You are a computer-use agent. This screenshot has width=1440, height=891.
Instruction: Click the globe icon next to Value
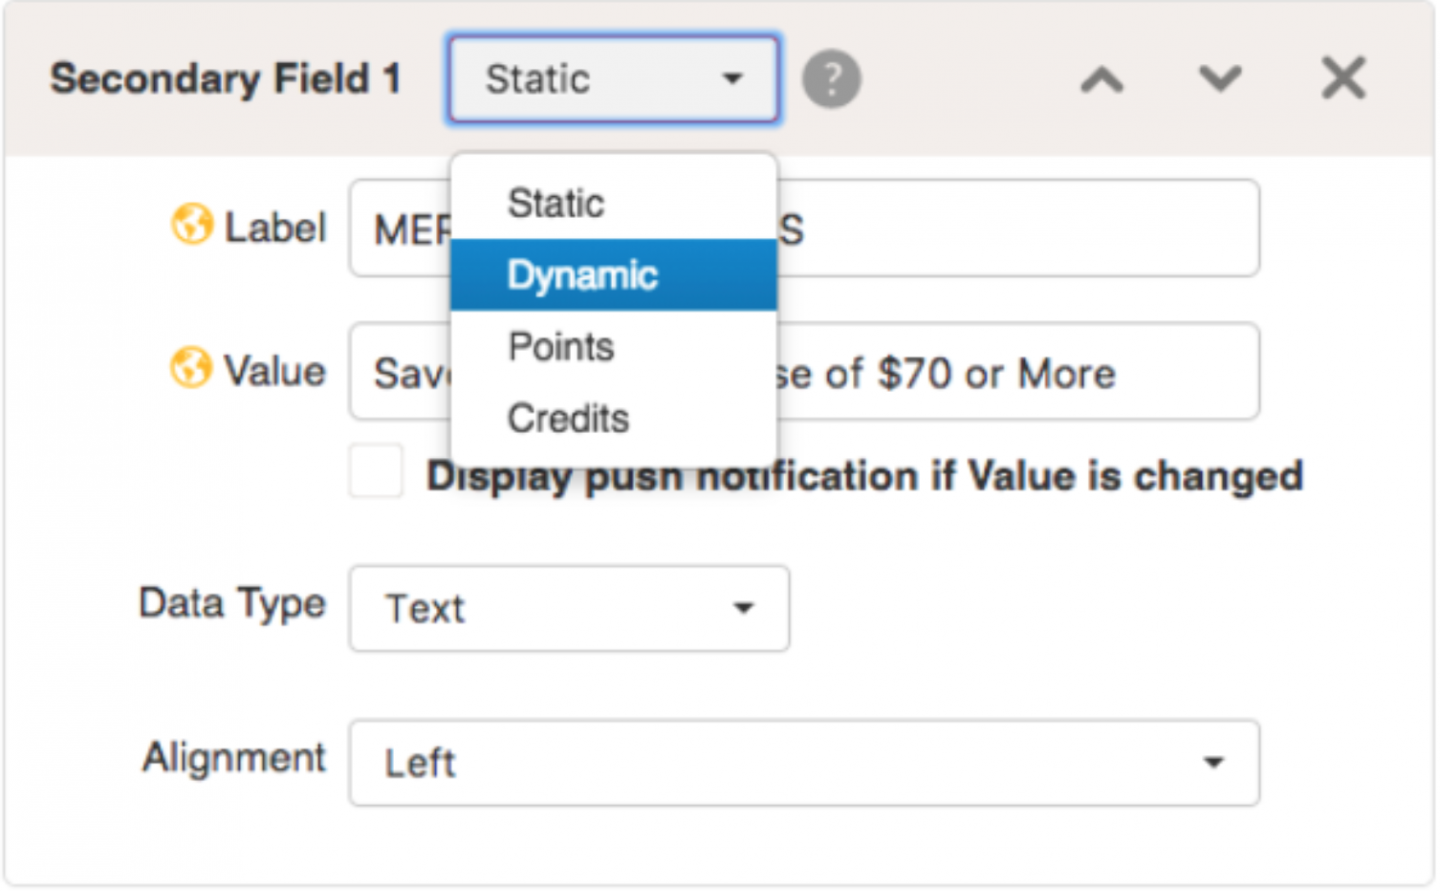[x=191, y=367]
